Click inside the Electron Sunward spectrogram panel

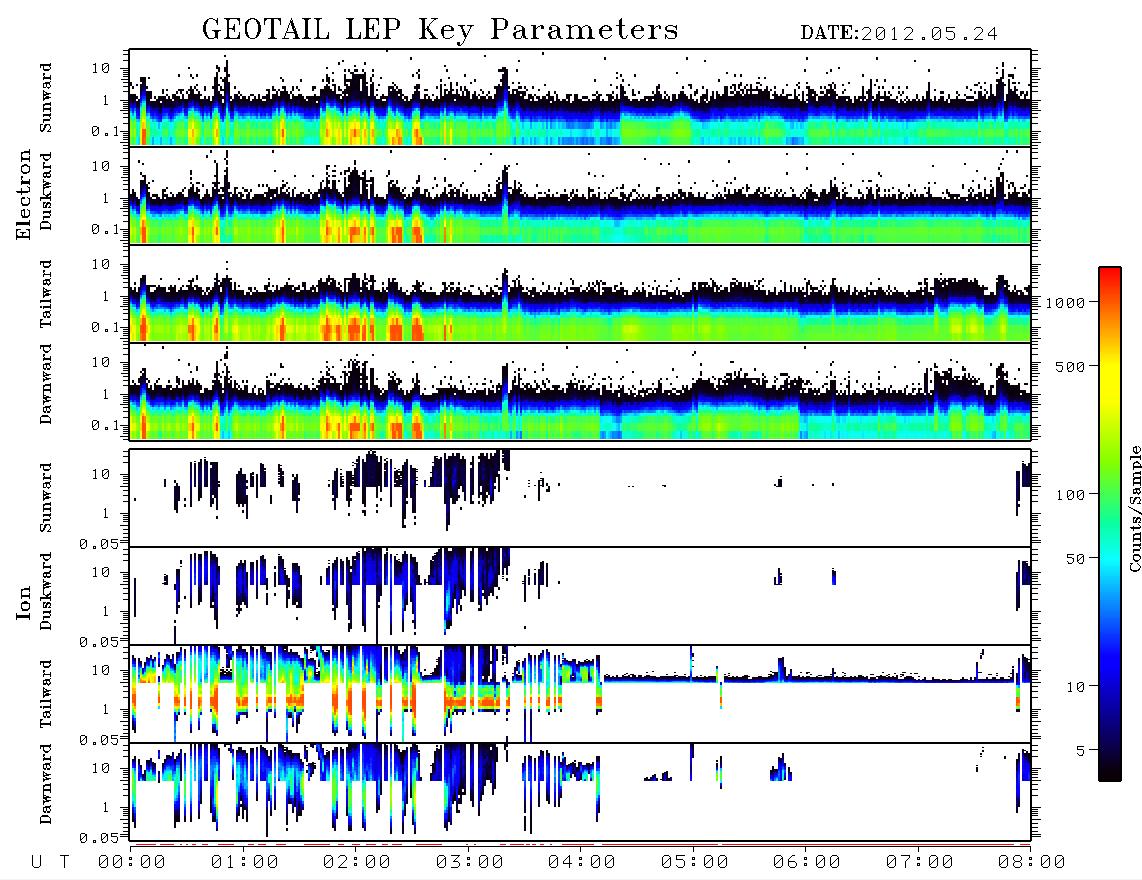click(x=580, y=98)
